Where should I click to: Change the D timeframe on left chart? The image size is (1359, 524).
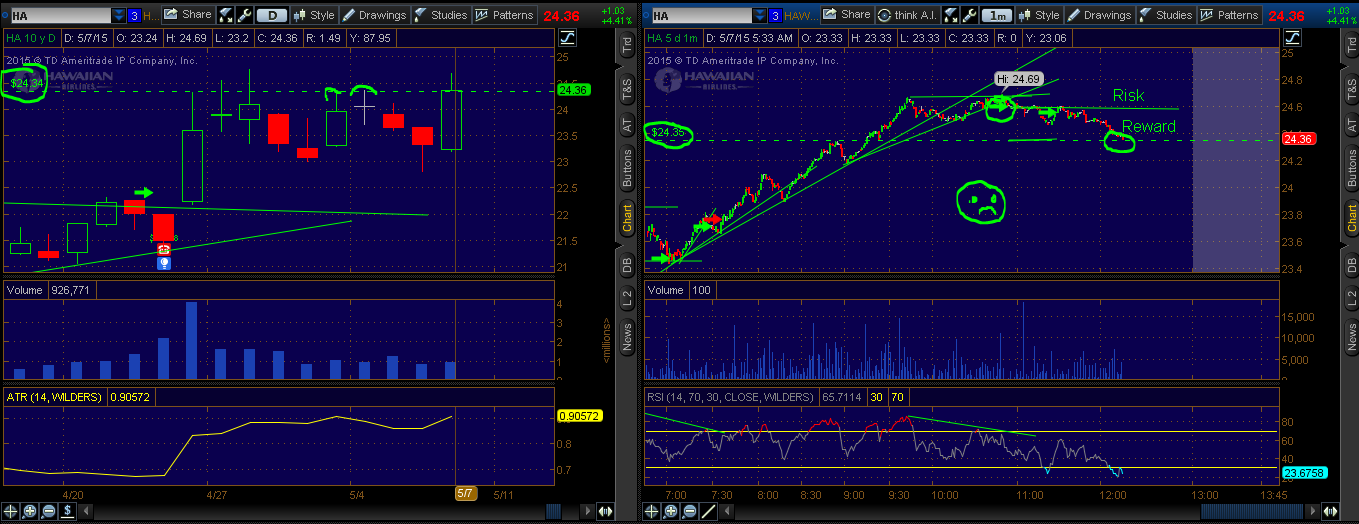tap(271, 15)
